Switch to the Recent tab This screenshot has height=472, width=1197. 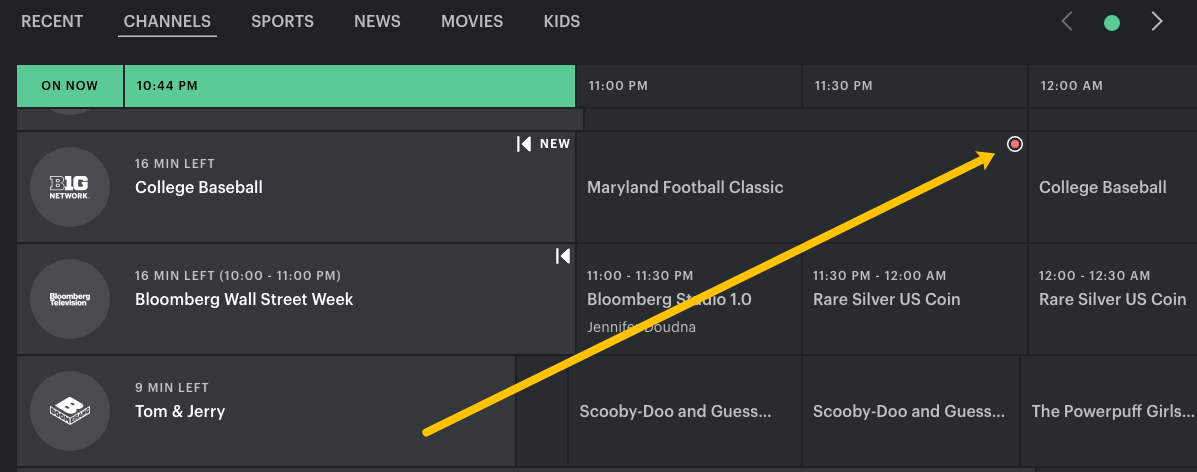[x=52, y=21]
